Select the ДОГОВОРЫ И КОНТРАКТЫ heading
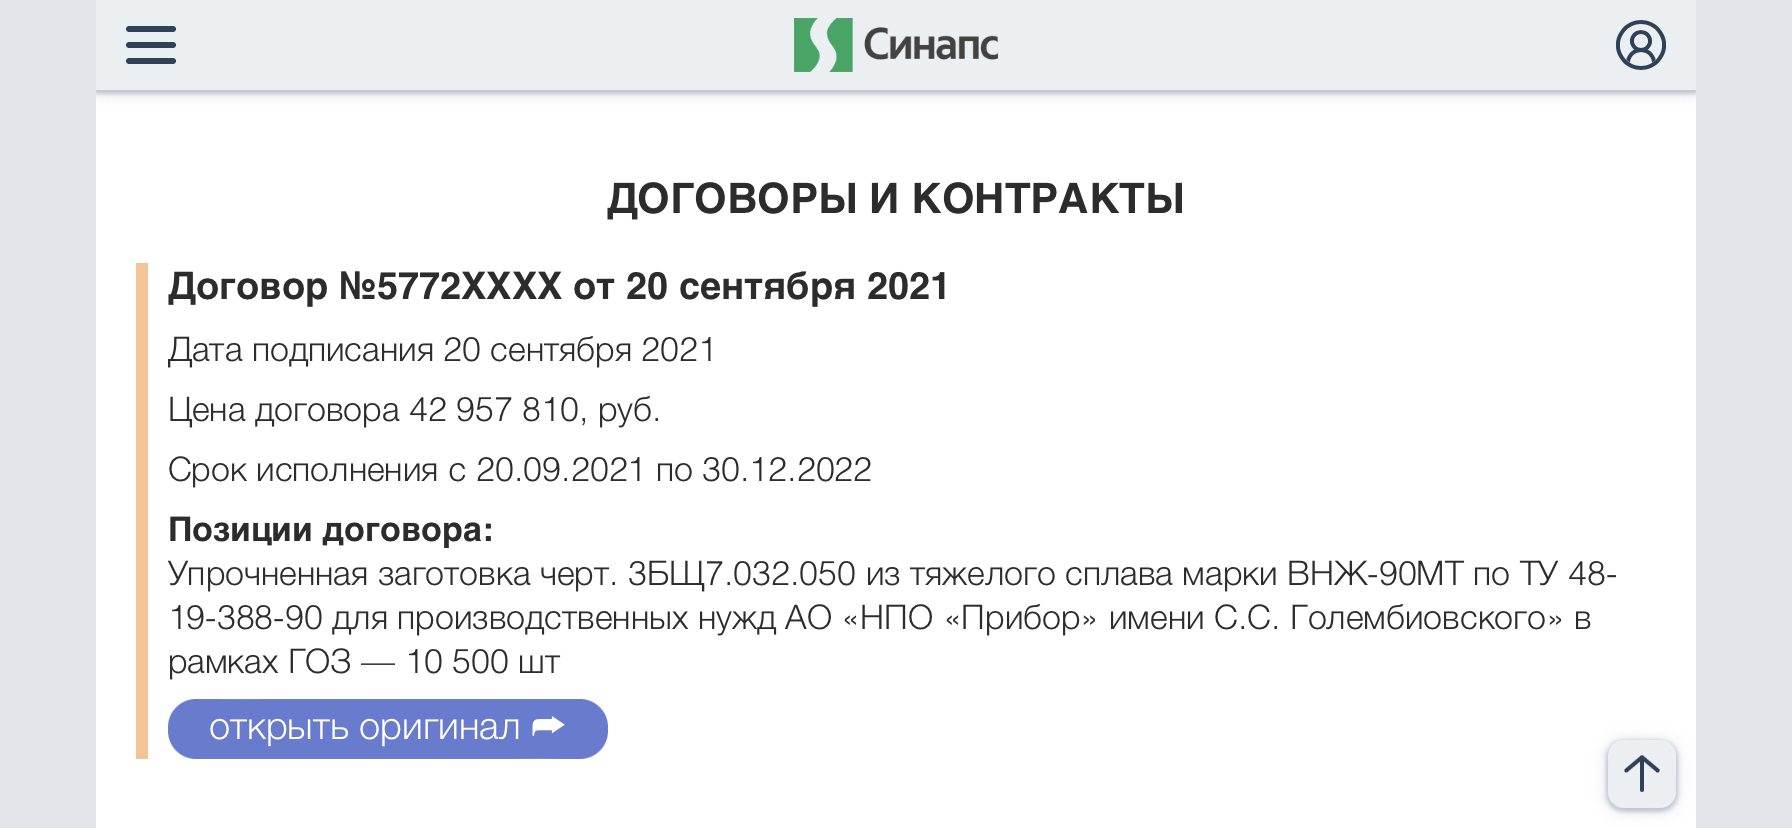The height and width of the screenshot is (828, 1792). 896,198
